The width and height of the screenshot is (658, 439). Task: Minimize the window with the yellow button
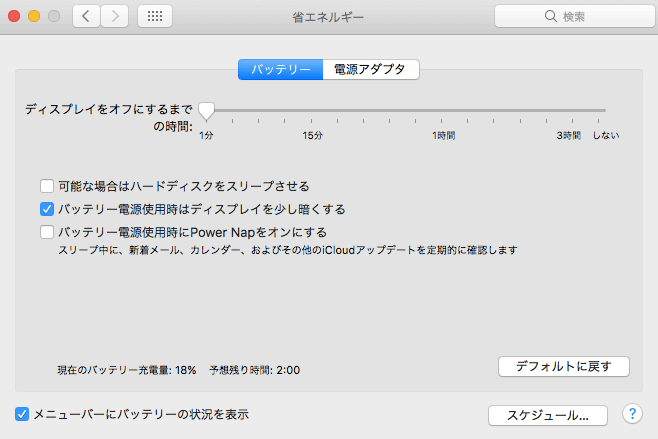pyautogui.click(x=34, y=16)
